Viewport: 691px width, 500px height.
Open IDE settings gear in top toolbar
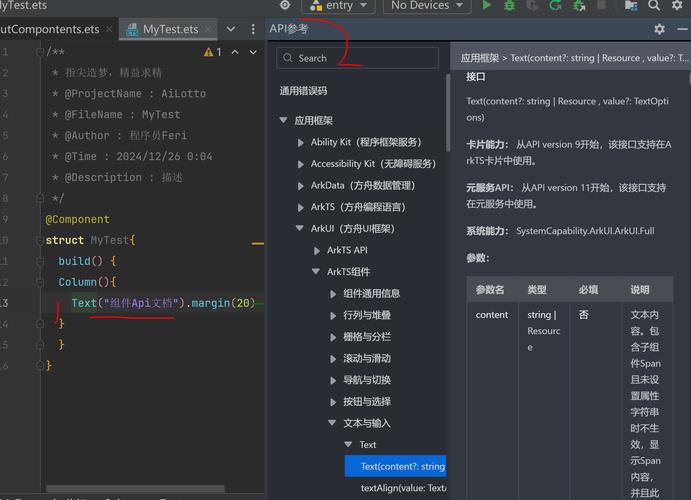click(677, 5)
